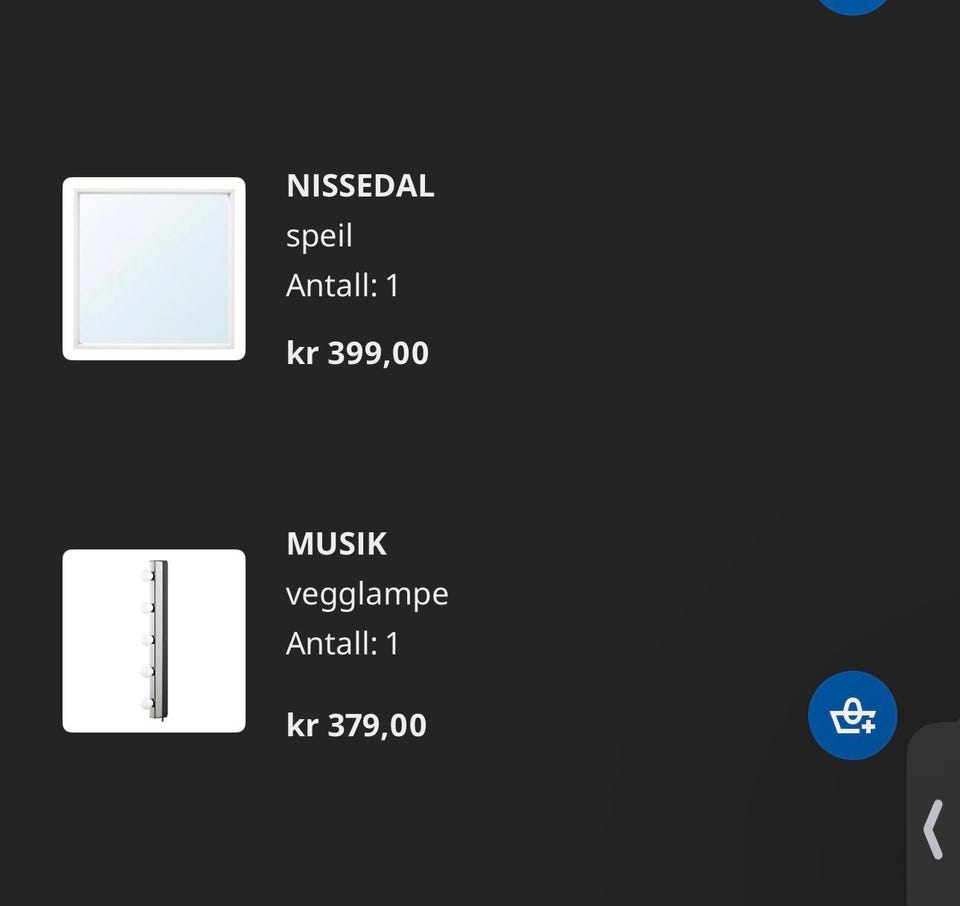Open the NISSEDAL product title
The width and height of the screenshot is (960, 906).
[x=360, y=186]
